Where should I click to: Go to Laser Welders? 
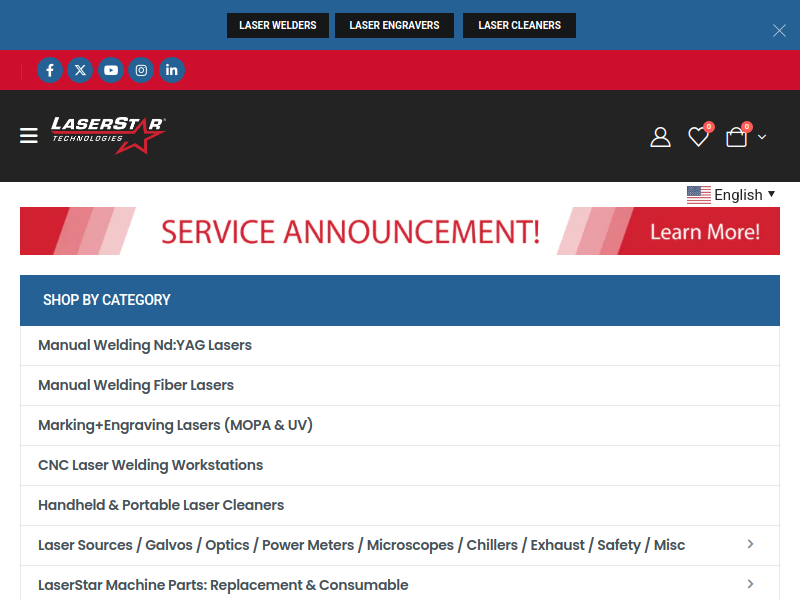pos(278,26)
